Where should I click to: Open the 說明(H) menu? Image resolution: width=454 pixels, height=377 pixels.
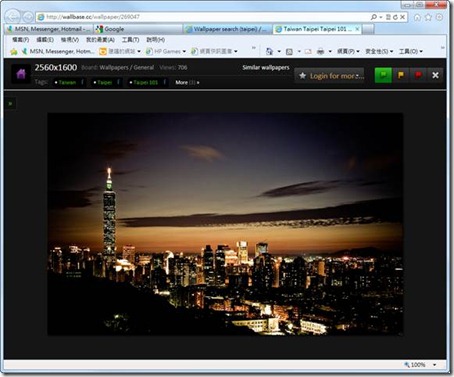pos(156,40)
